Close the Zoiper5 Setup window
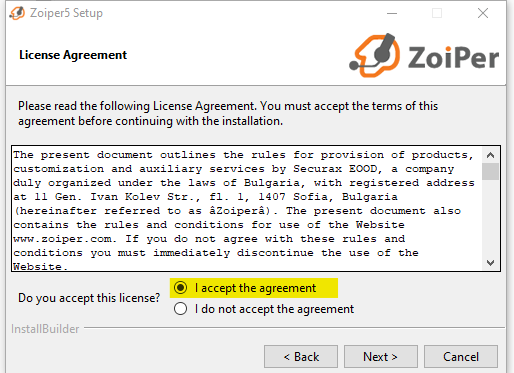Viewport: 514px width, 373px height. [483, 13]
